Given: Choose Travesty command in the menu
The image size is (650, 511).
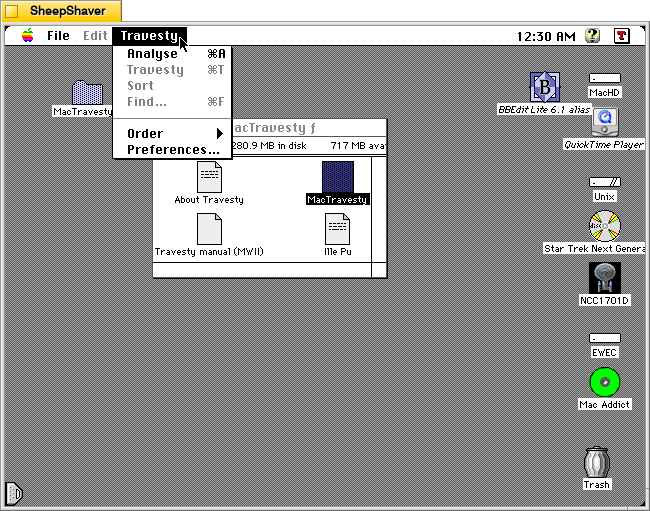Looking at the screenshot, I should point(172,70).
